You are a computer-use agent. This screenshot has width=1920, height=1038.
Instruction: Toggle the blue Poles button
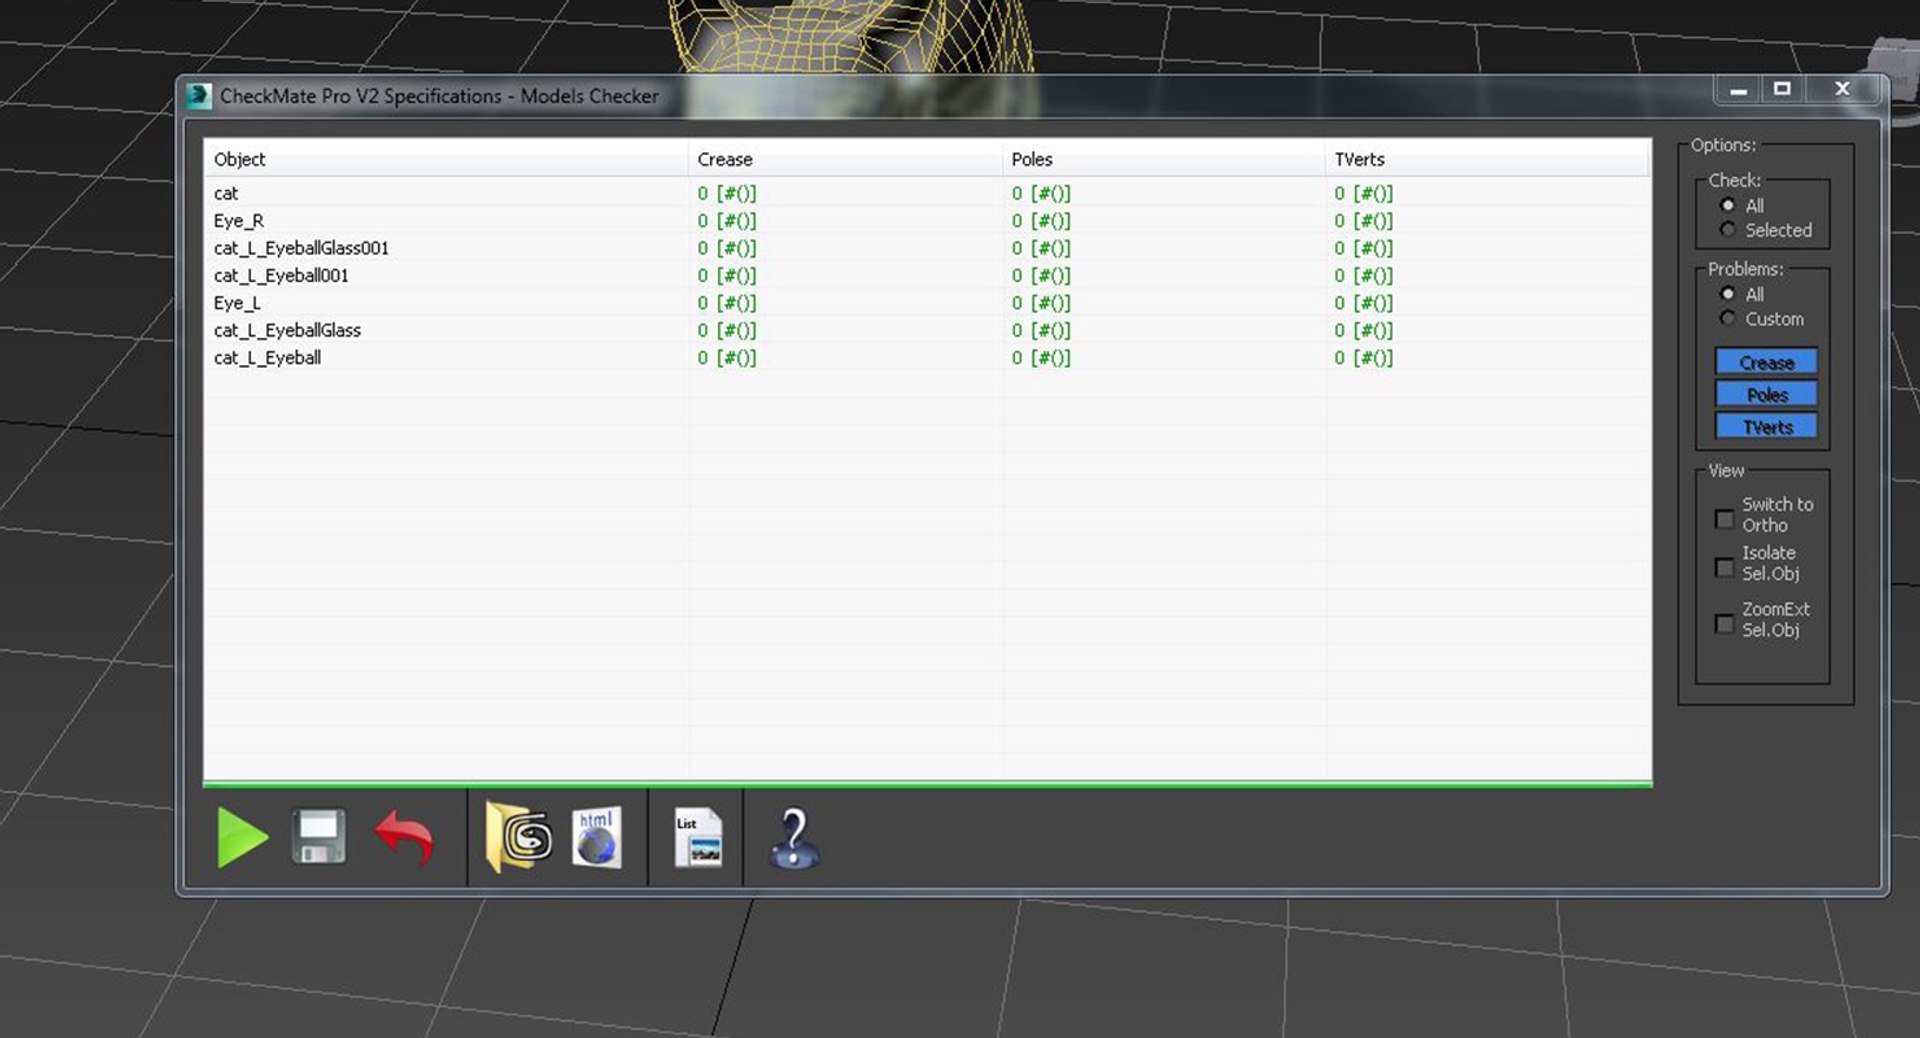click(1766, 394)
